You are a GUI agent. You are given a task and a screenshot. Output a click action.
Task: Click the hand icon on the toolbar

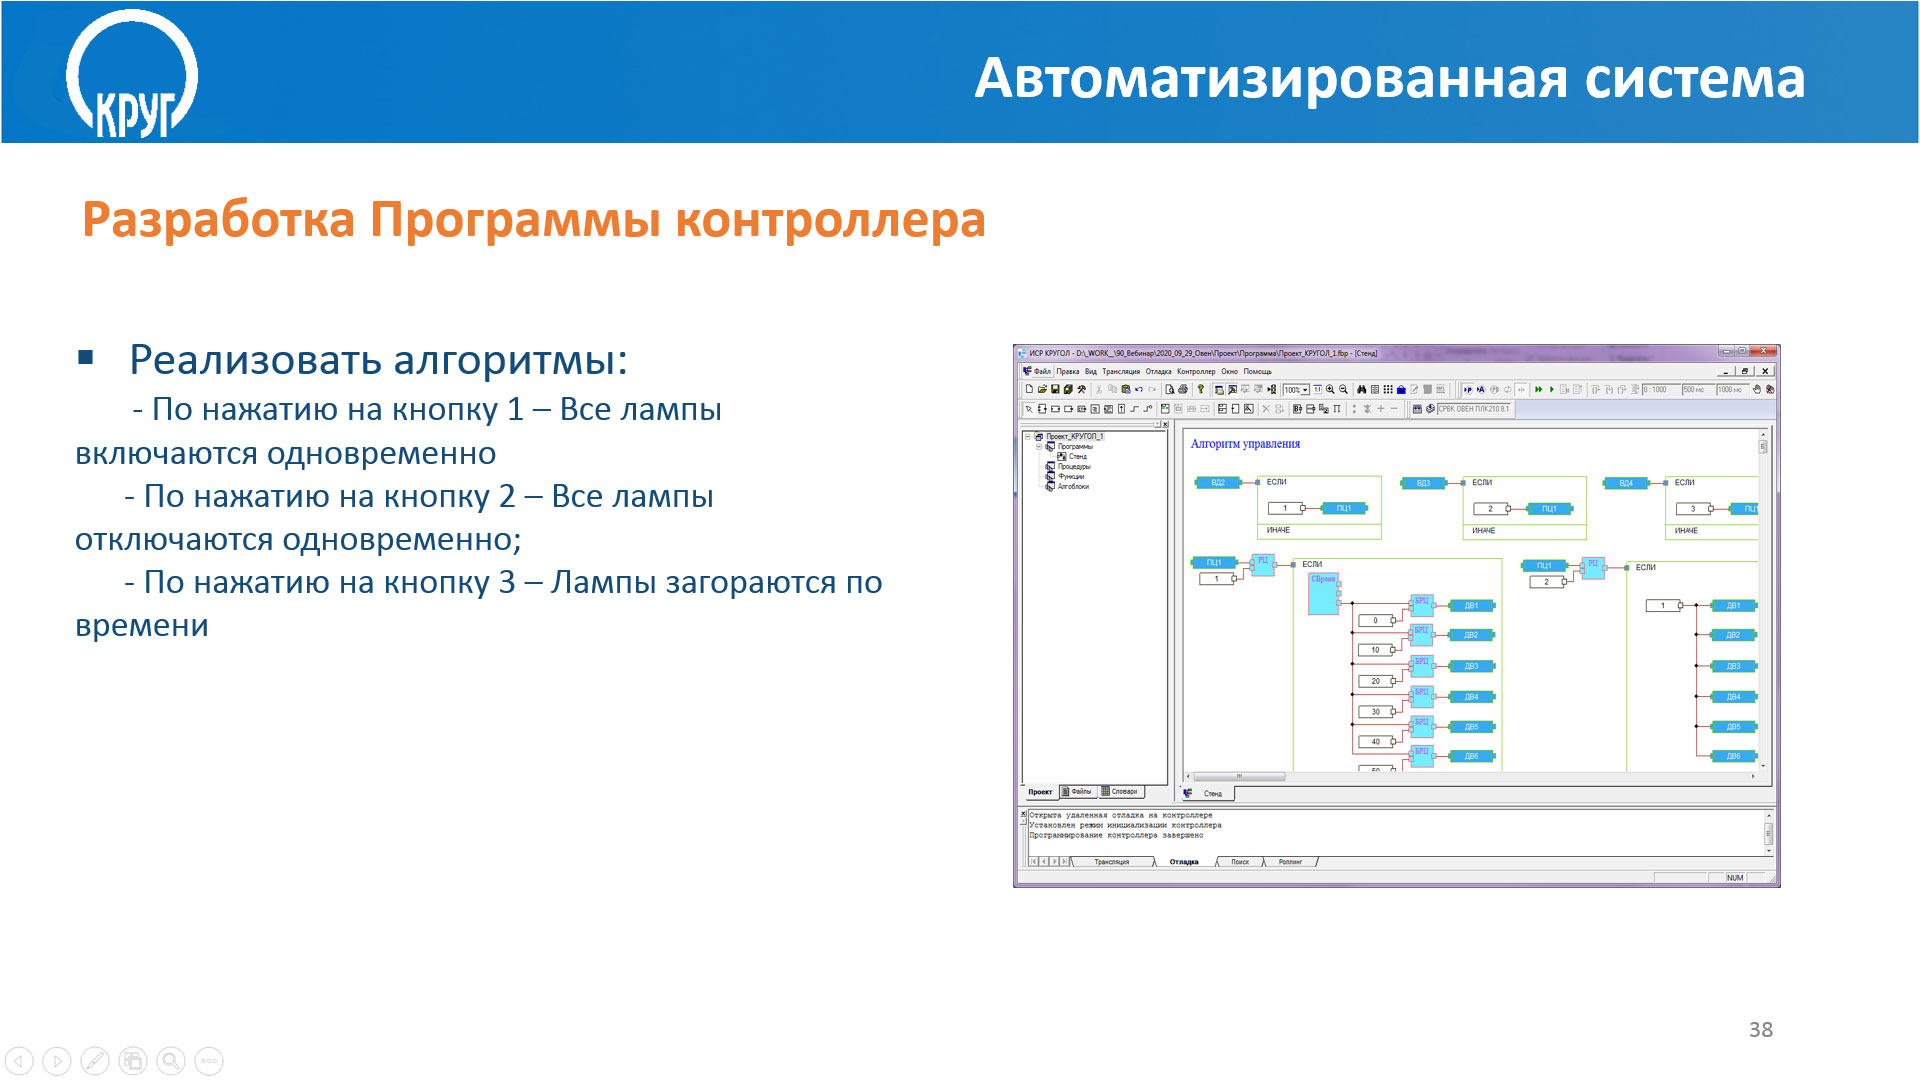coord(1757,389)
